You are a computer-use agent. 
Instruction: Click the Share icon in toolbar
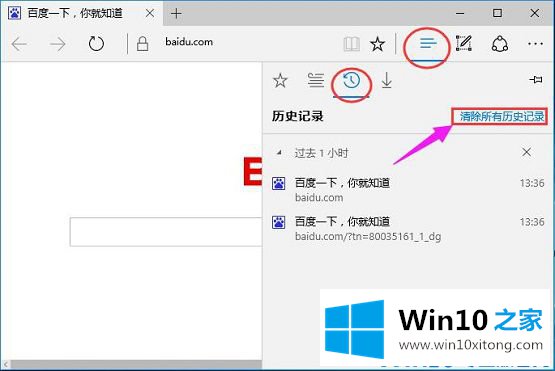point(500,44)
